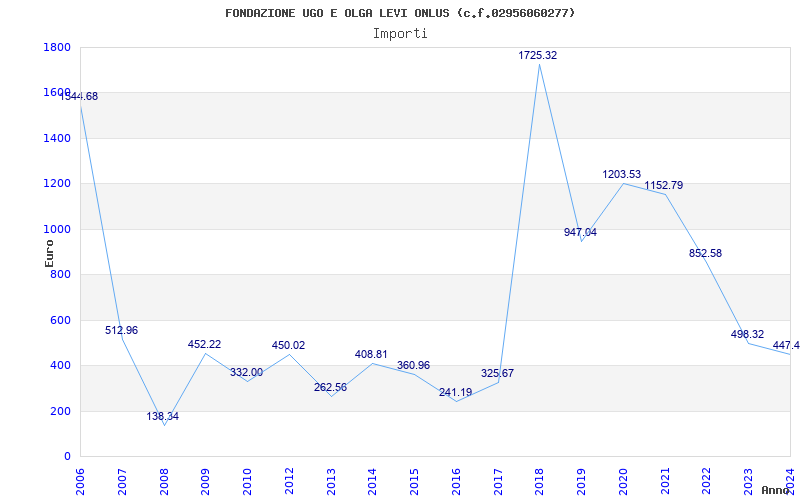
Task: Select the 498.32 data label
Action: pos(747,334)
